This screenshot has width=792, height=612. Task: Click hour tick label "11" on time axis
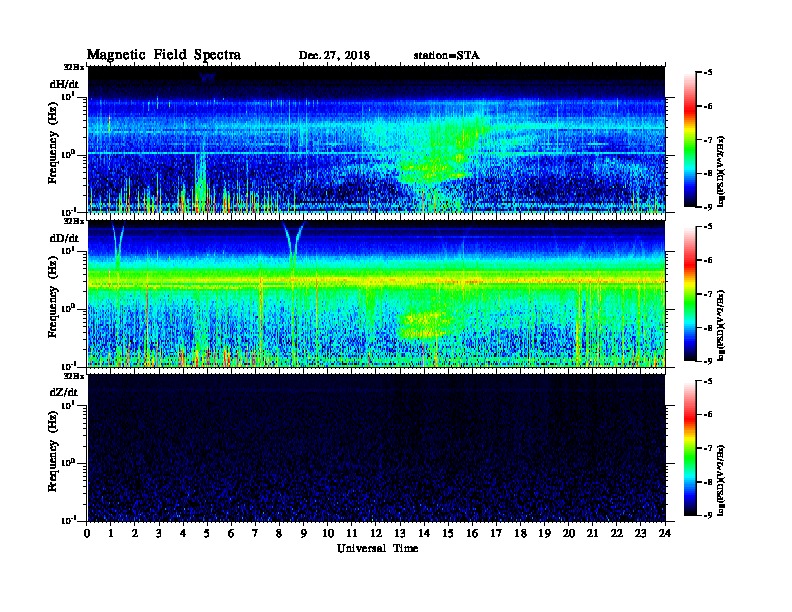point(352,533)
